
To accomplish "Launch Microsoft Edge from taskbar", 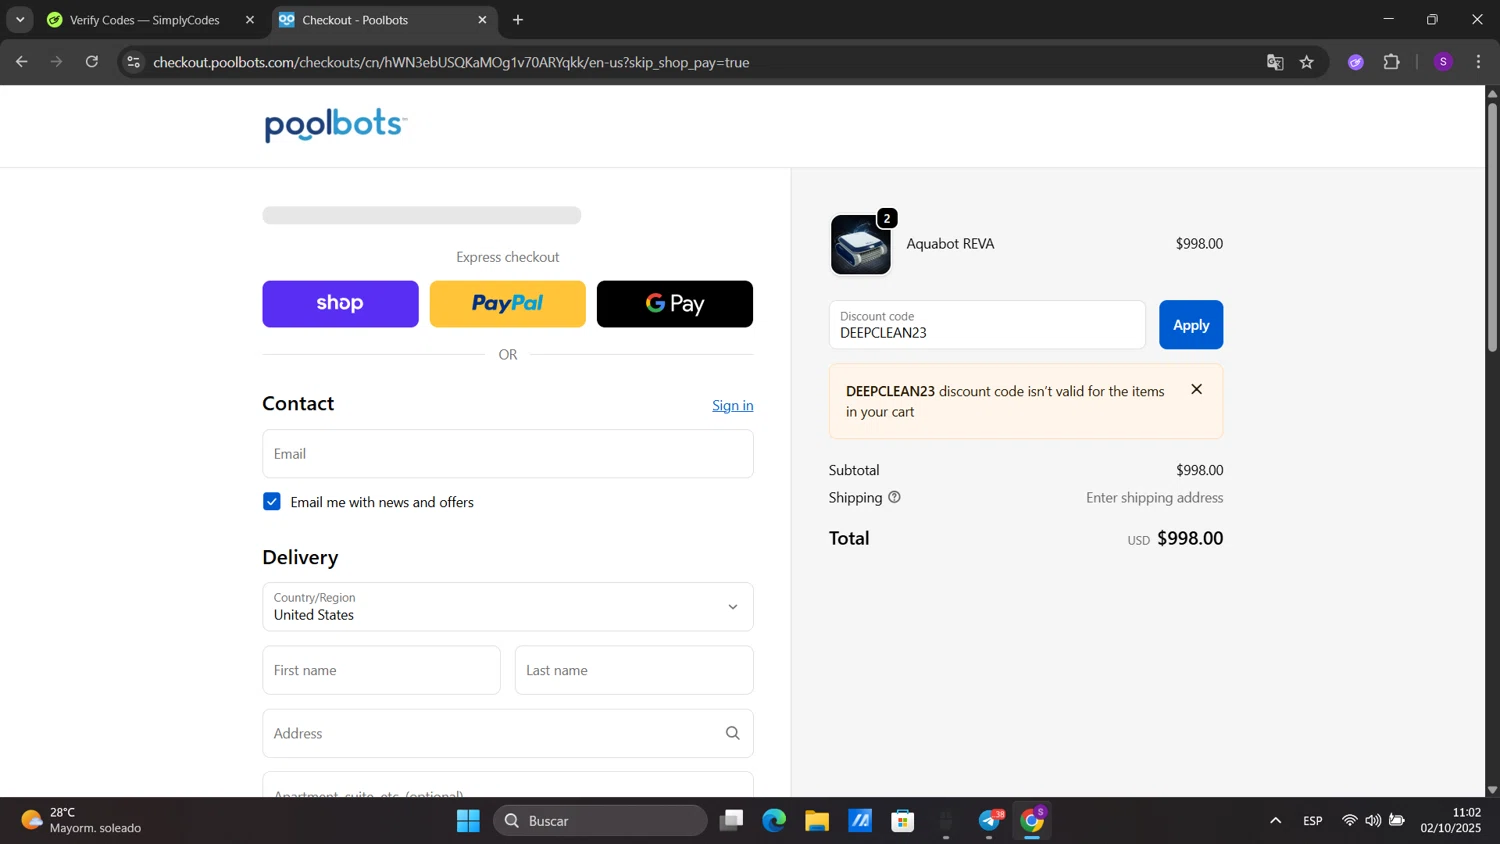I will (775, 821).
